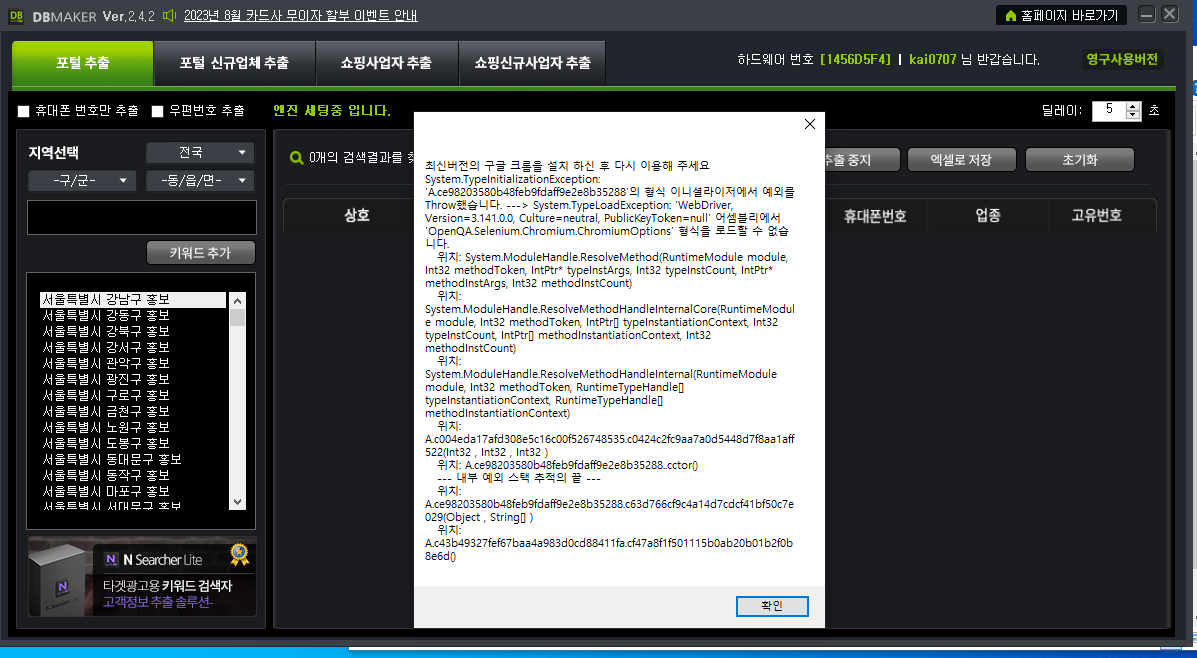The image size is (1197, 658).
Task: Enable the 휴대폰 번호만 추출 checkbox
Action: (23, 111)
